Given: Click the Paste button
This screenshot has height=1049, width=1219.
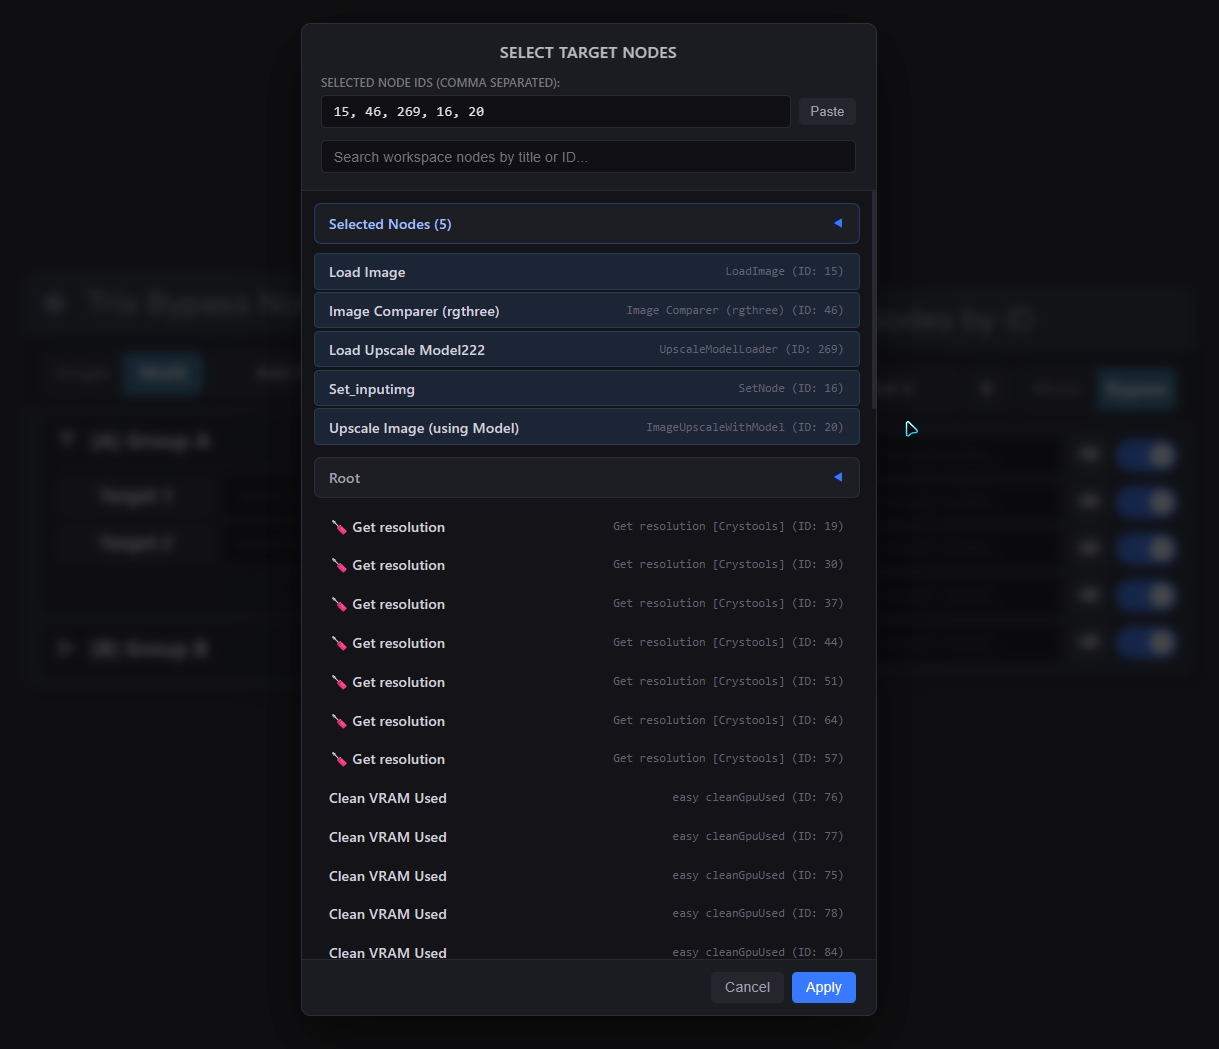Looking at the screenshot, I should (x=827, y=111).
